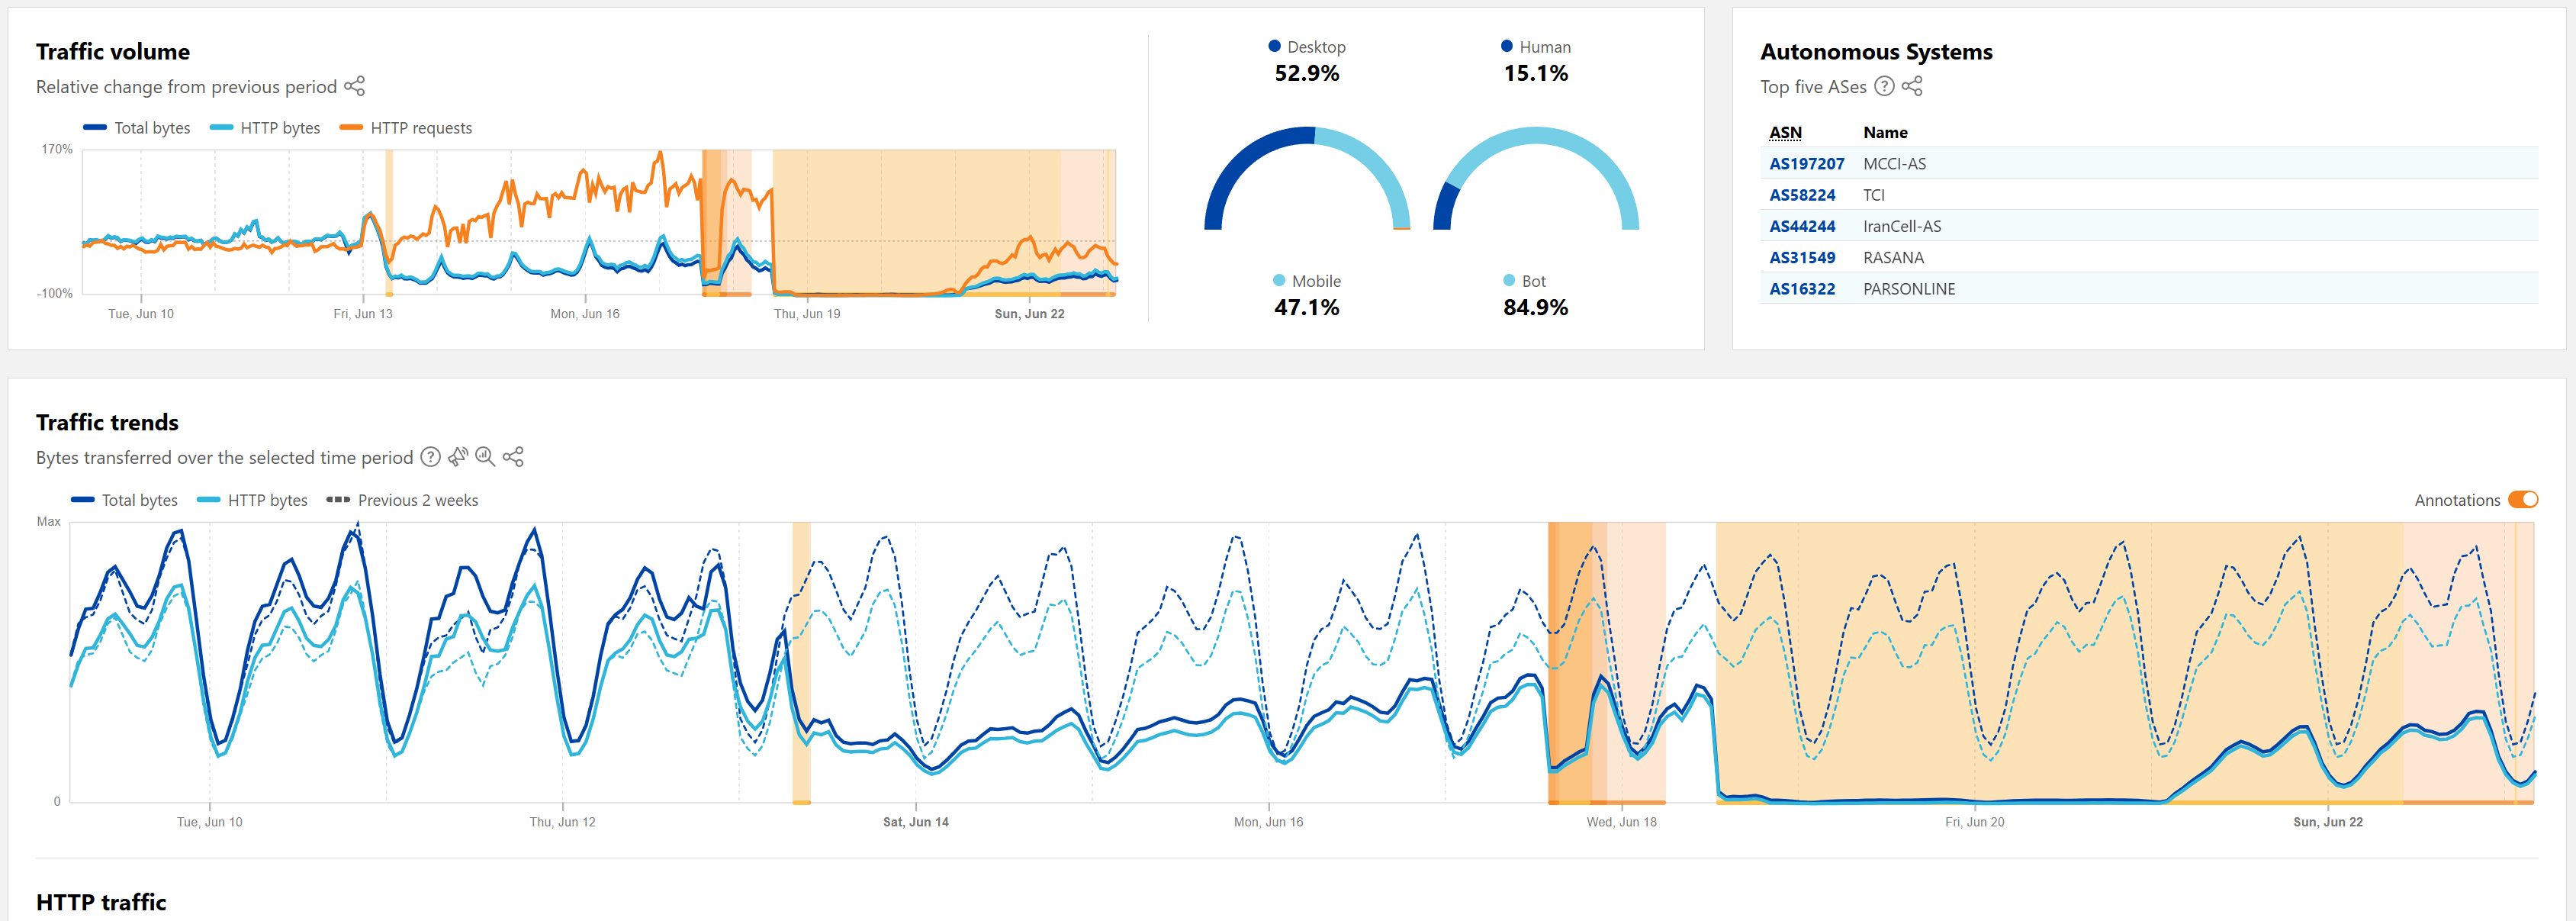Image resolution: width=2576 pixels, height=921 pixels.
Task: Click Total bytes swatch in Traffic volume legend
Action: click(95, 128)
